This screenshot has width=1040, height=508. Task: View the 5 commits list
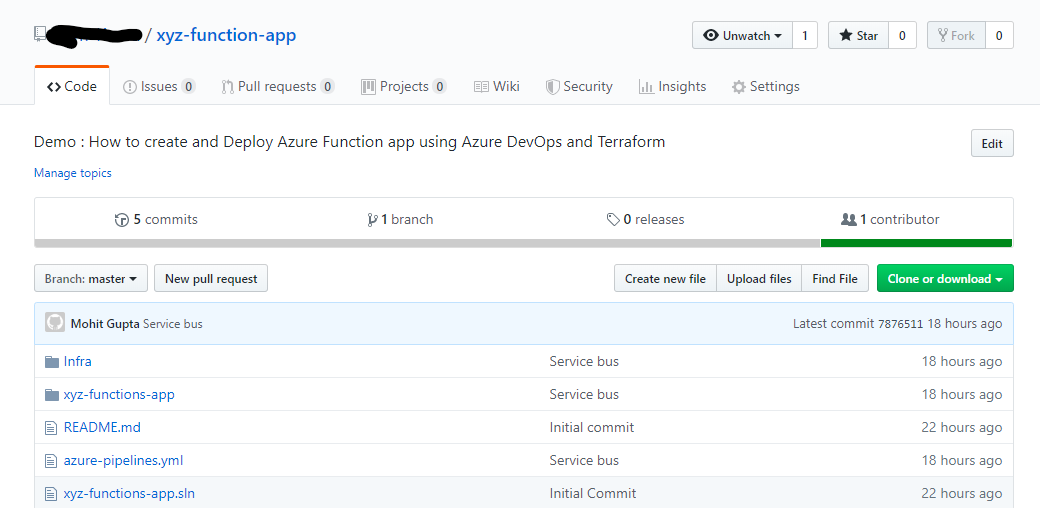157,220
